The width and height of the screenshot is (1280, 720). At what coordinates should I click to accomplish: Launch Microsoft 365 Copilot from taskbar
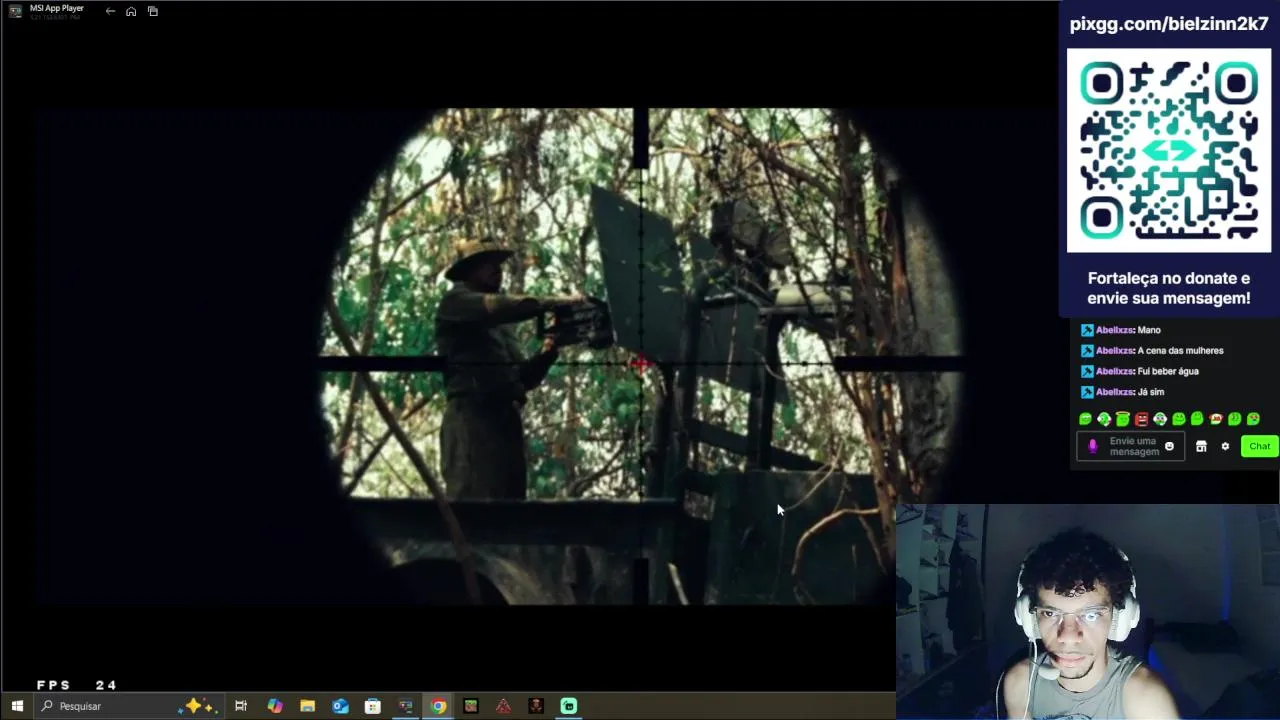click(274, 706)
